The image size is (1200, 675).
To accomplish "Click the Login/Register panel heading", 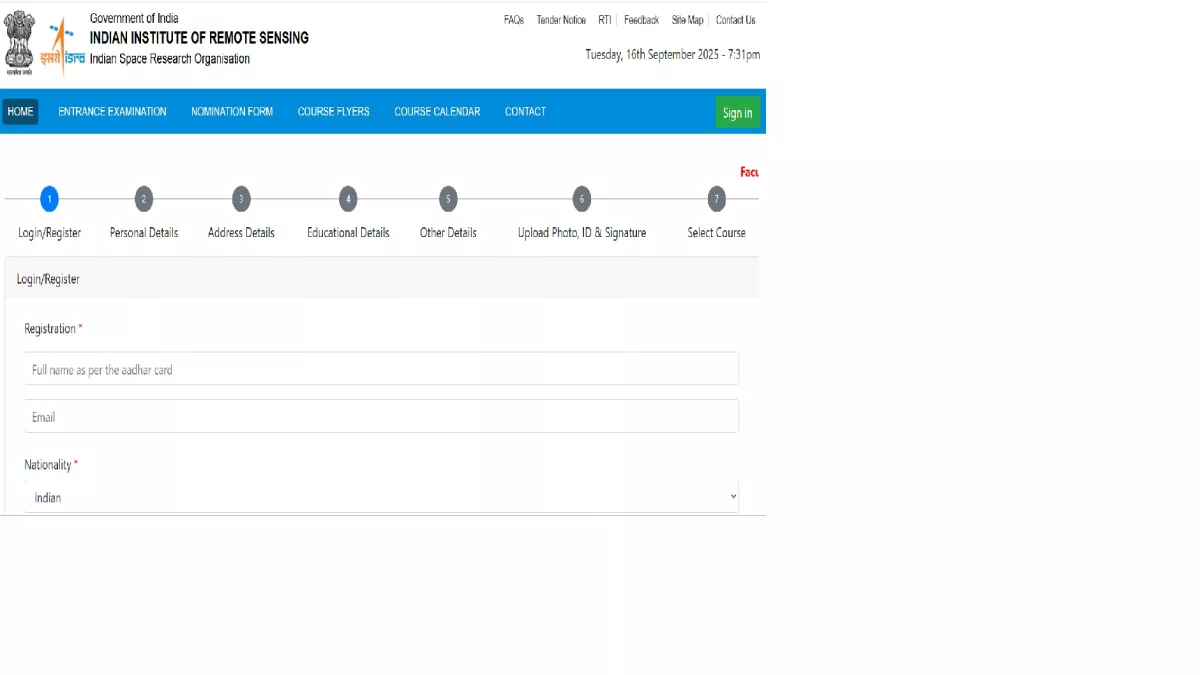I will click(x=48, y=279).
